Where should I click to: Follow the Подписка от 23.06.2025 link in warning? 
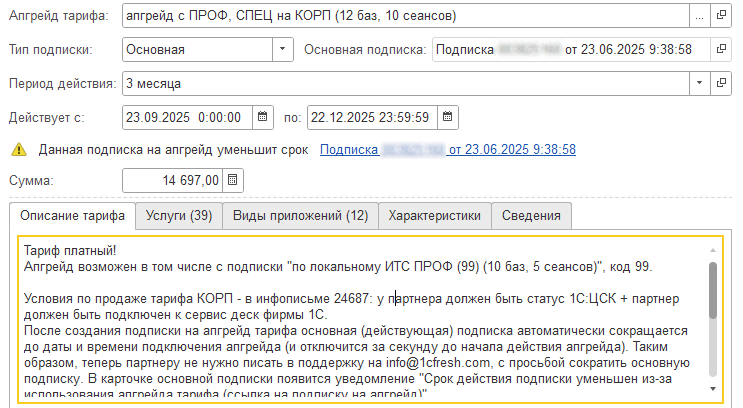(447, 150)
